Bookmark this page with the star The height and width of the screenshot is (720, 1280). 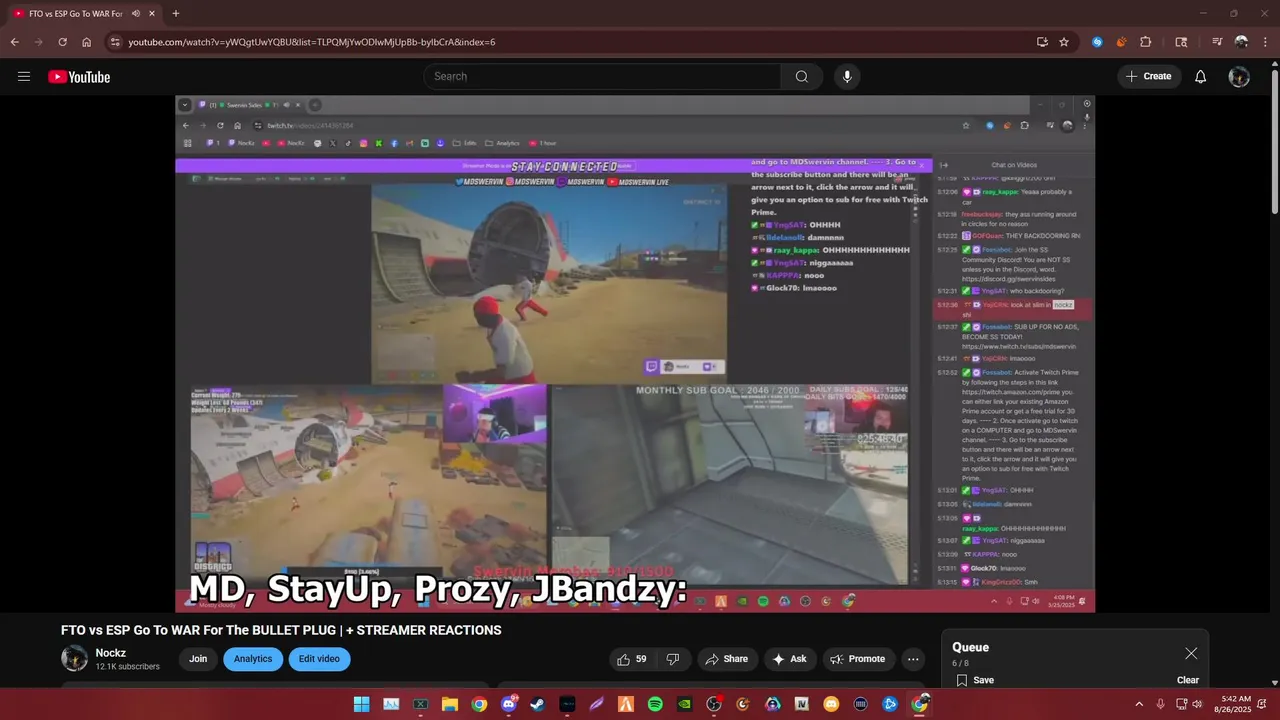(1064, 42)
